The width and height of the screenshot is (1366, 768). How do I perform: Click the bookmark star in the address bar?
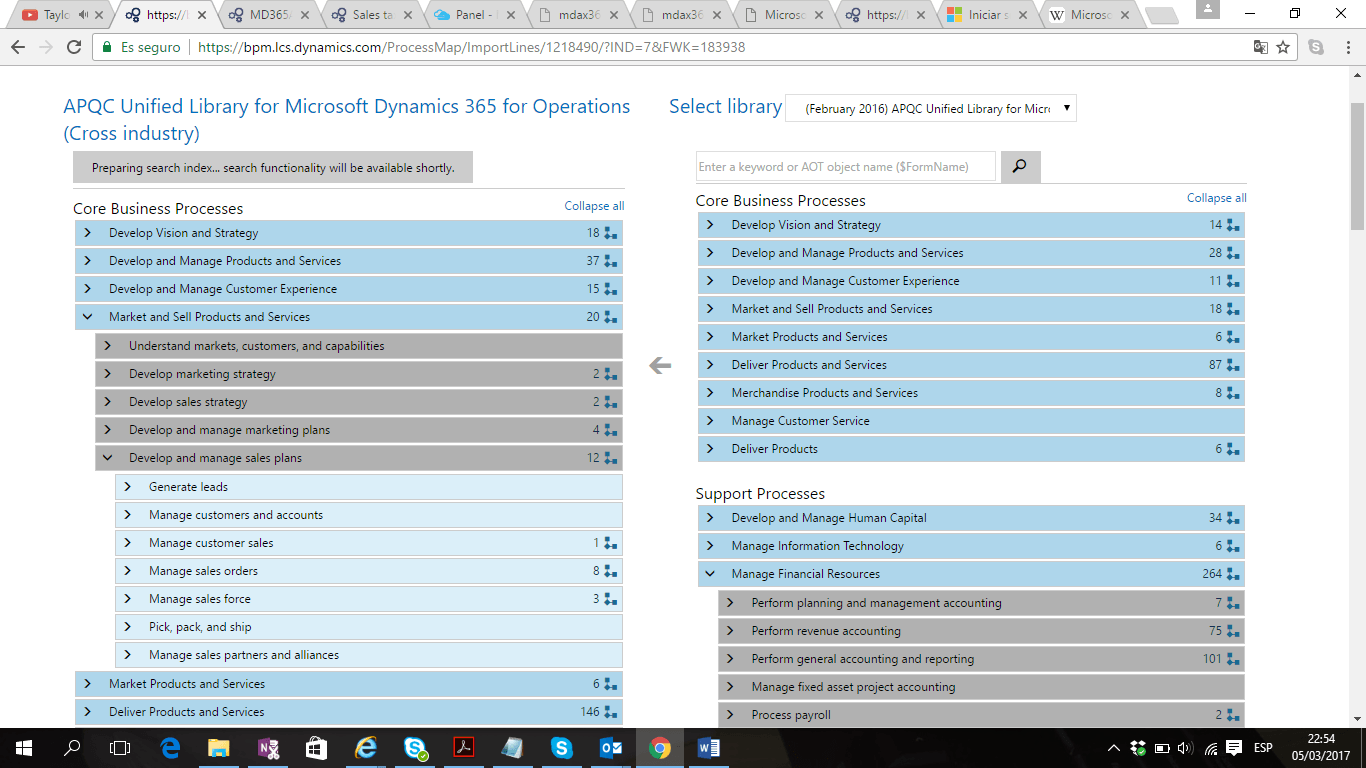[x=1283, y=46]
